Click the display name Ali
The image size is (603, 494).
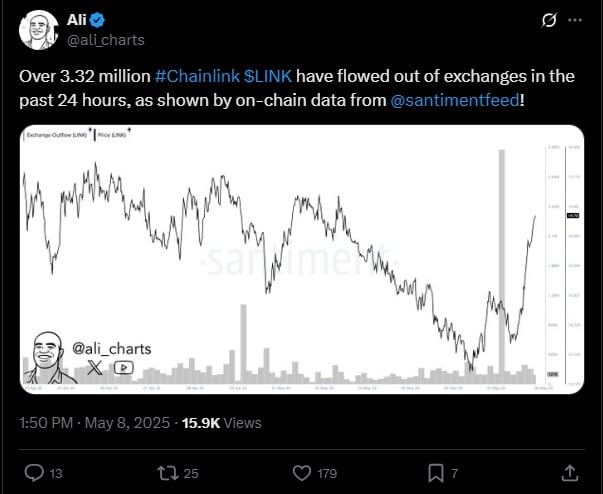(77, 20)
